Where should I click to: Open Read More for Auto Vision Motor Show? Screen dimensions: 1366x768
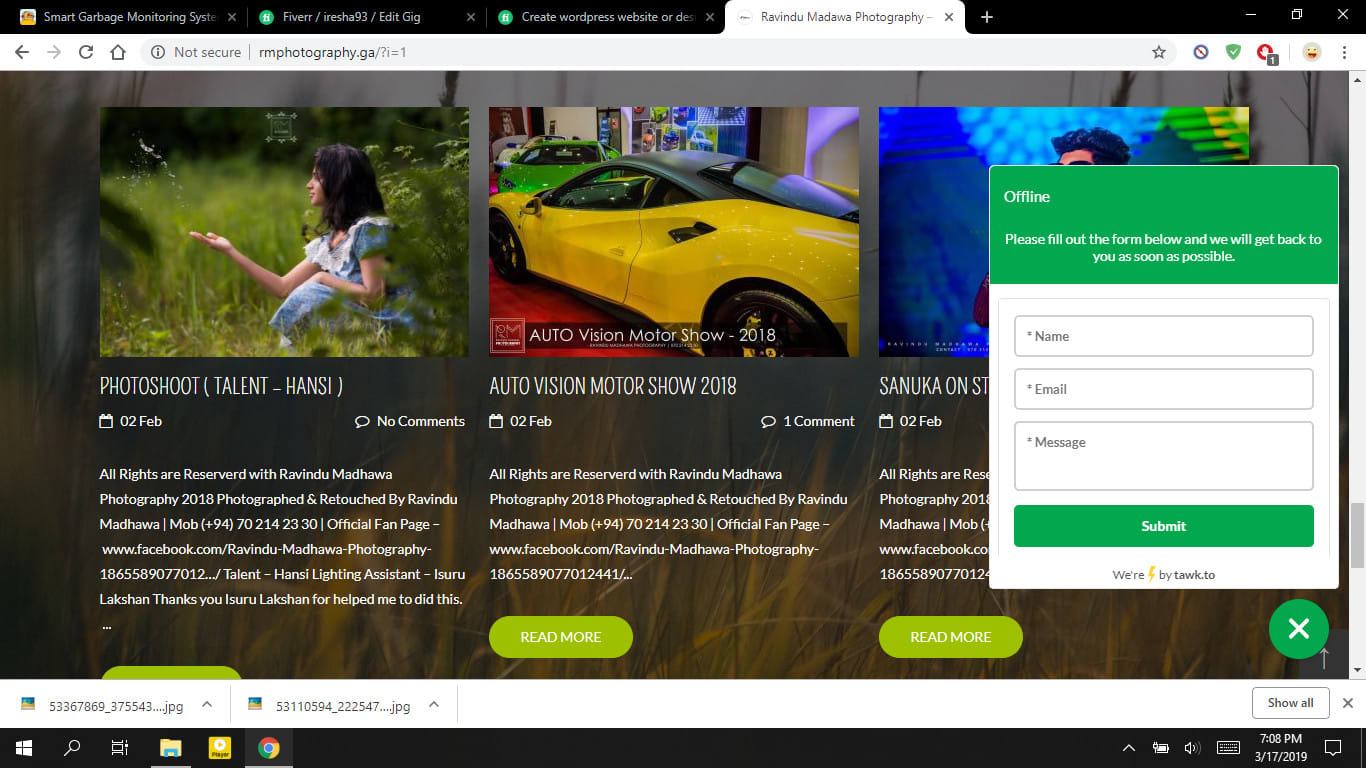(561, 637)
